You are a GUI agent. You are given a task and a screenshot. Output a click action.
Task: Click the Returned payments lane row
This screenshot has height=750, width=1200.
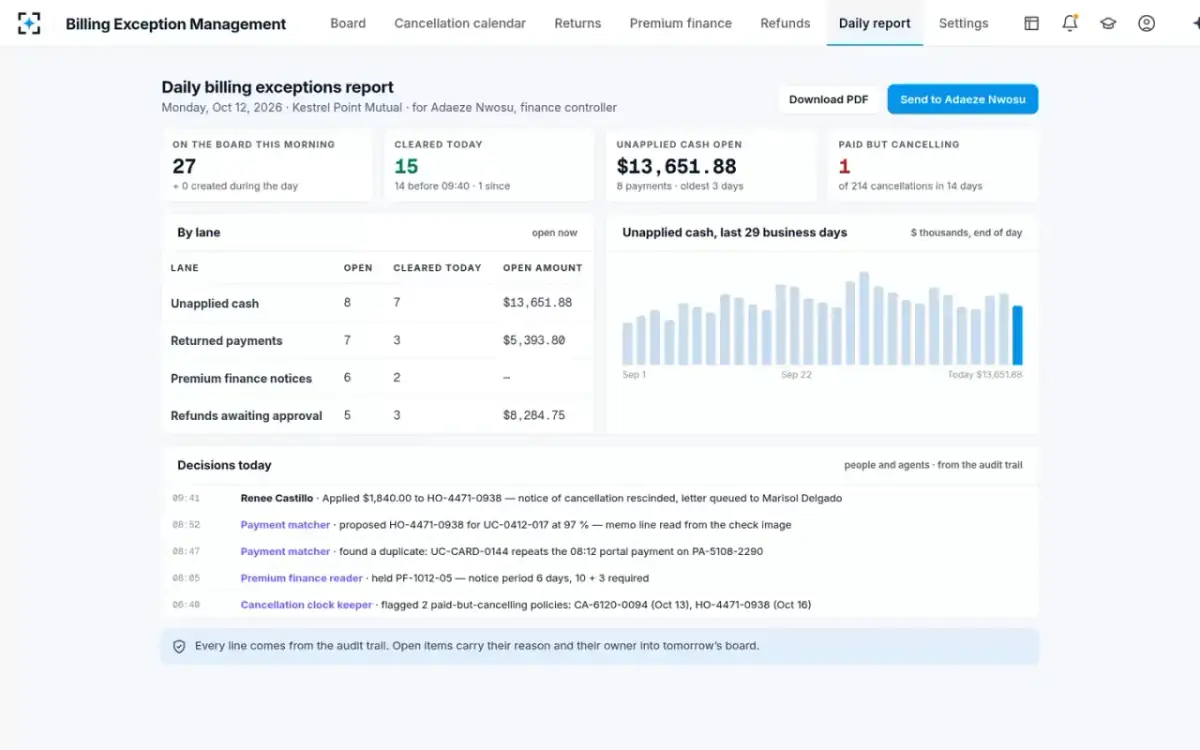pyautogui.click(x=377, y=340)
